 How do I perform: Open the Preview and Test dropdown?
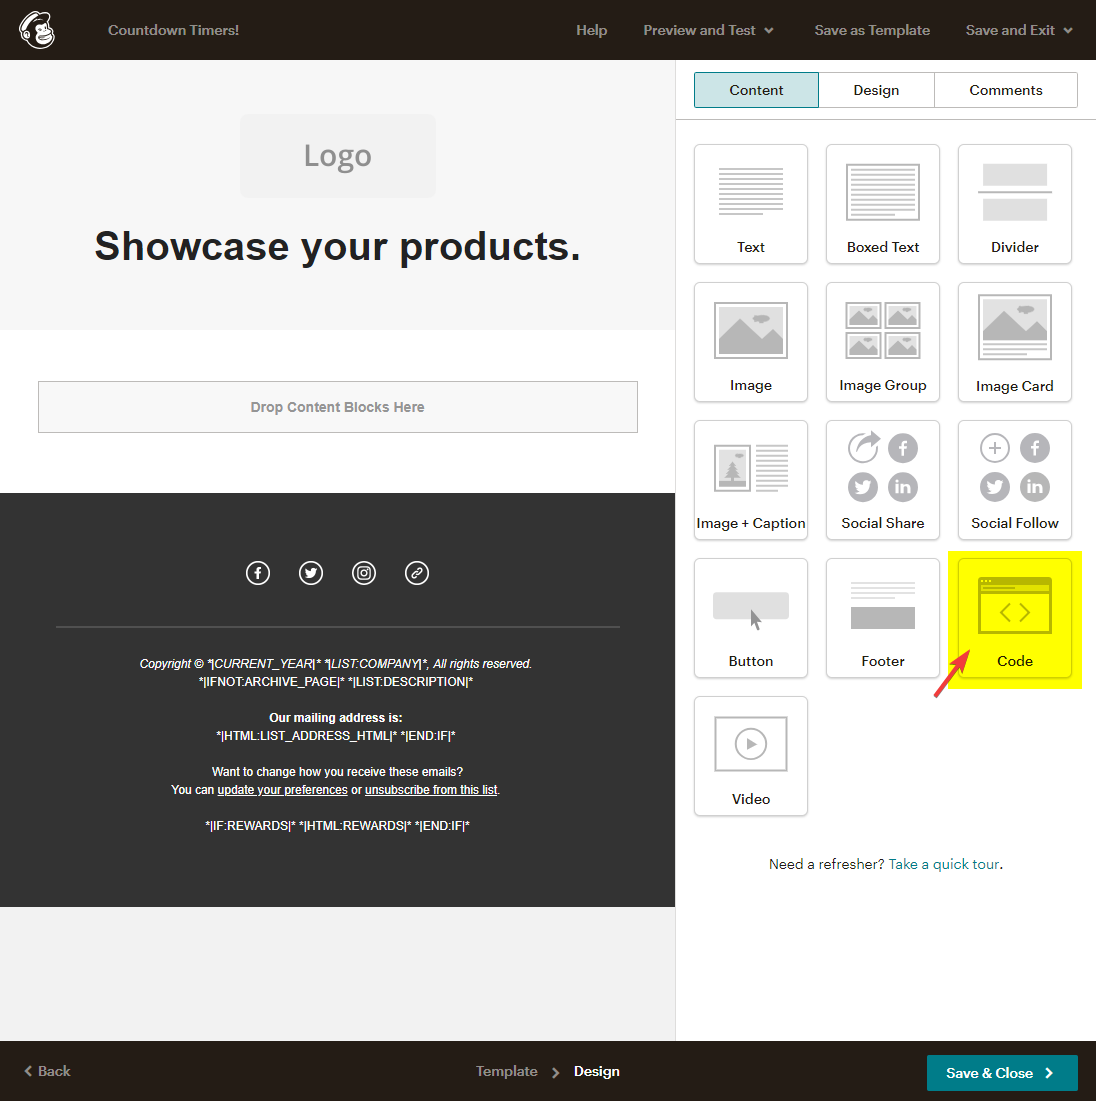(x=708, y=30)
